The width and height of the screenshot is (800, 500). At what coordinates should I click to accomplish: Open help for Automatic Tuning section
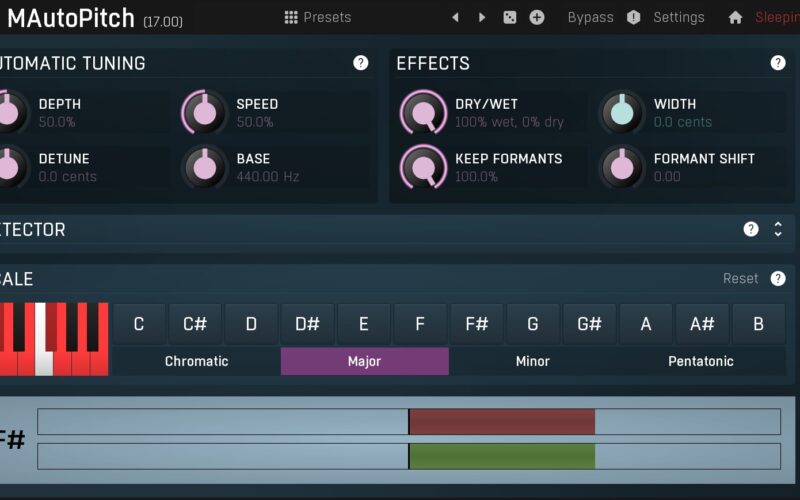(361, 63)
